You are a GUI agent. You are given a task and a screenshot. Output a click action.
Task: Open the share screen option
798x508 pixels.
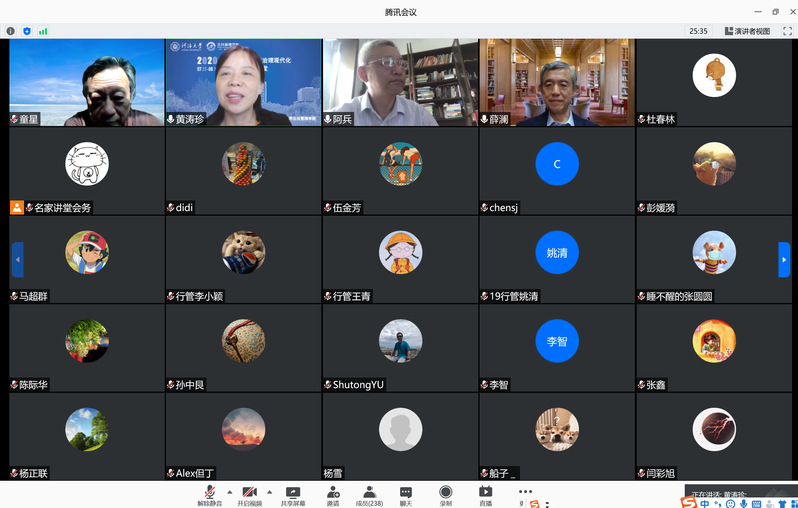click(x=293, y=492)
